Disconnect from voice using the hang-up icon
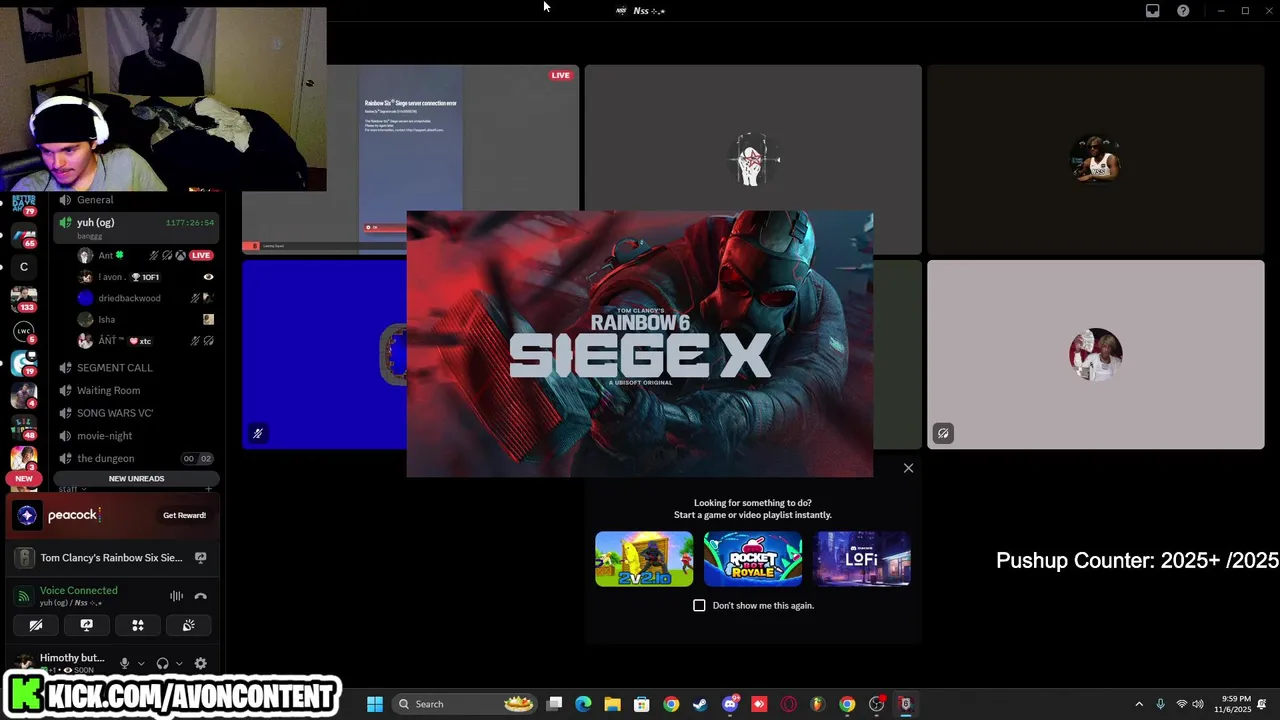Screen dimensions: 1280x720 point(201,596)
